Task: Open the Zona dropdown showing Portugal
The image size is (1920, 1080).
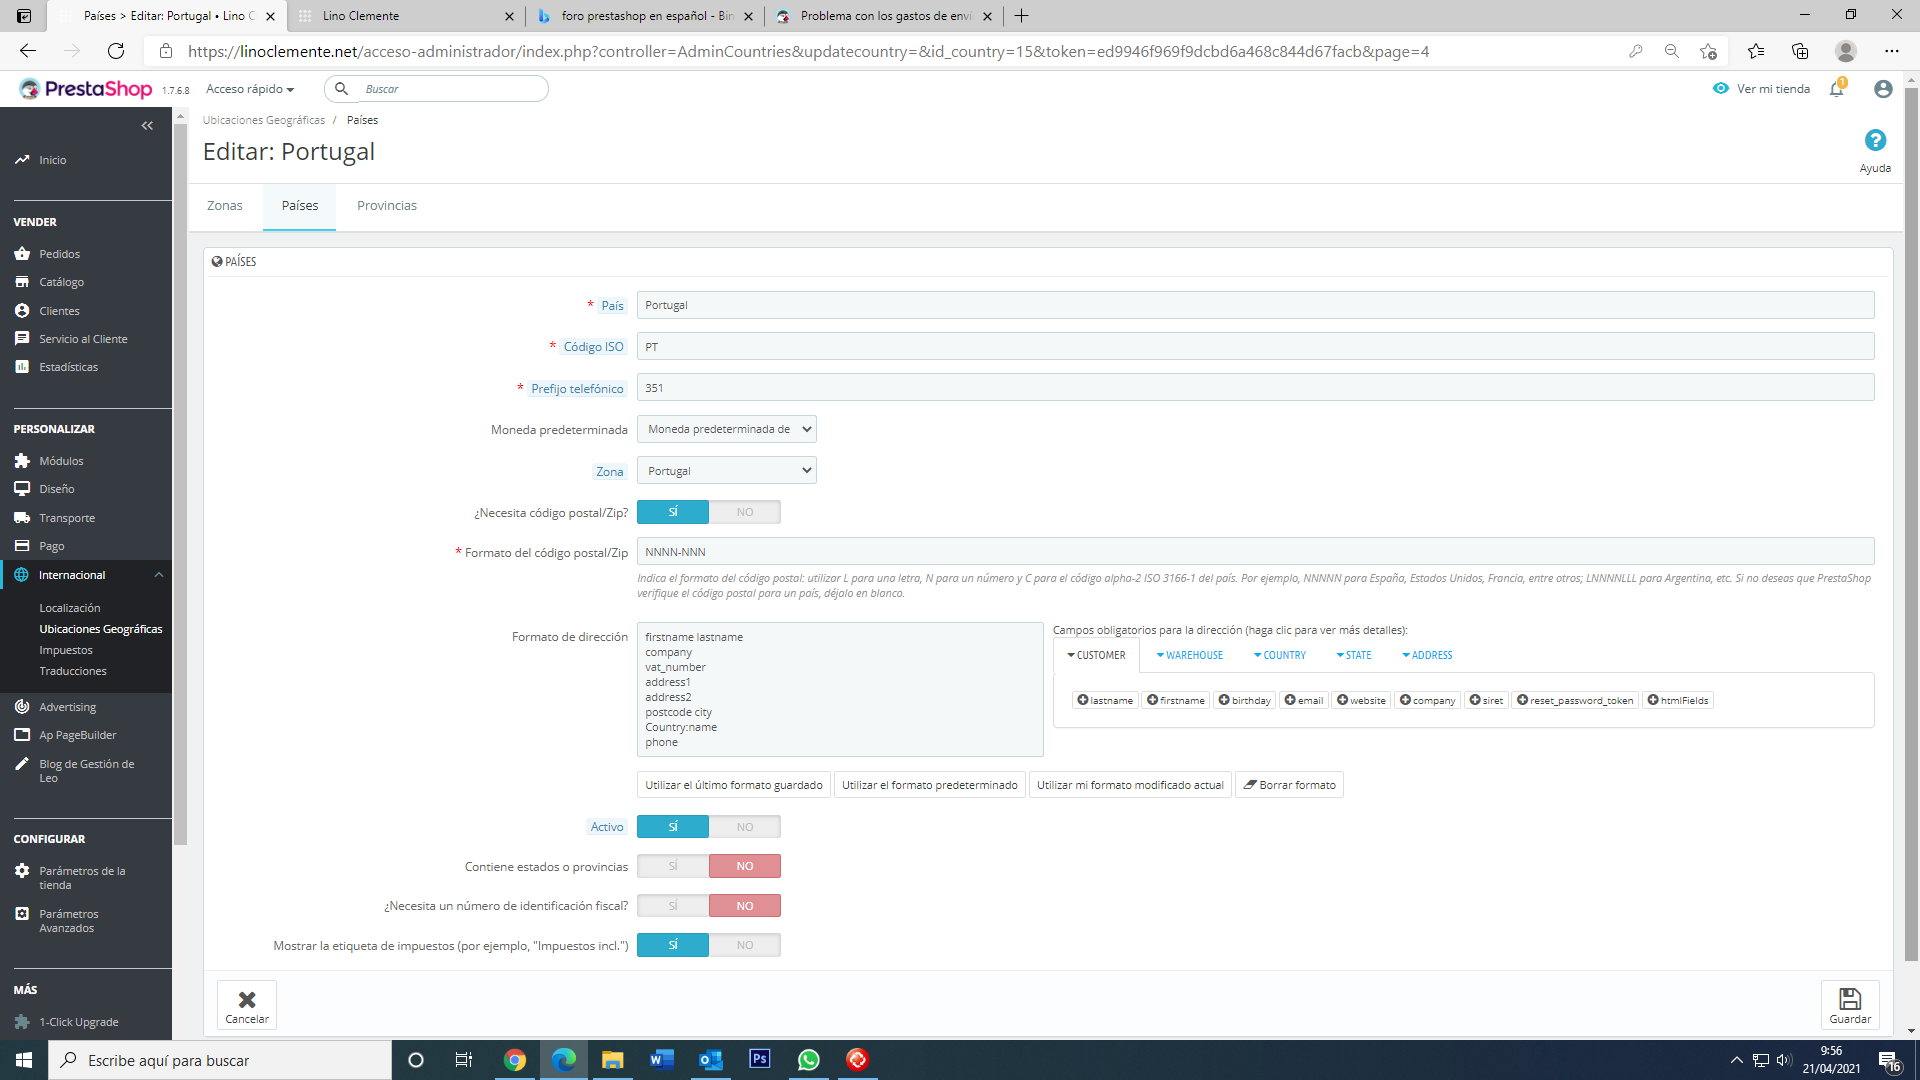Action: pos(727,471)
